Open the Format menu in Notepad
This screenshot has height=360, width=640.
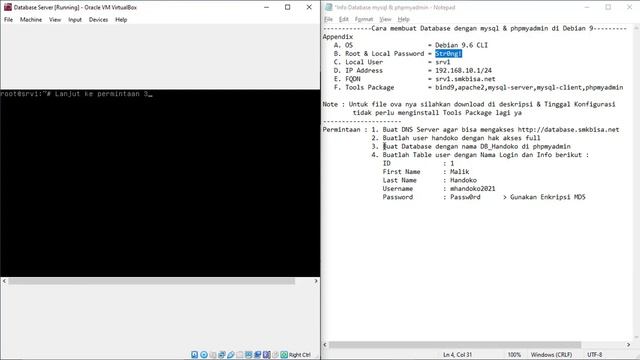click(x=364, y=19)
